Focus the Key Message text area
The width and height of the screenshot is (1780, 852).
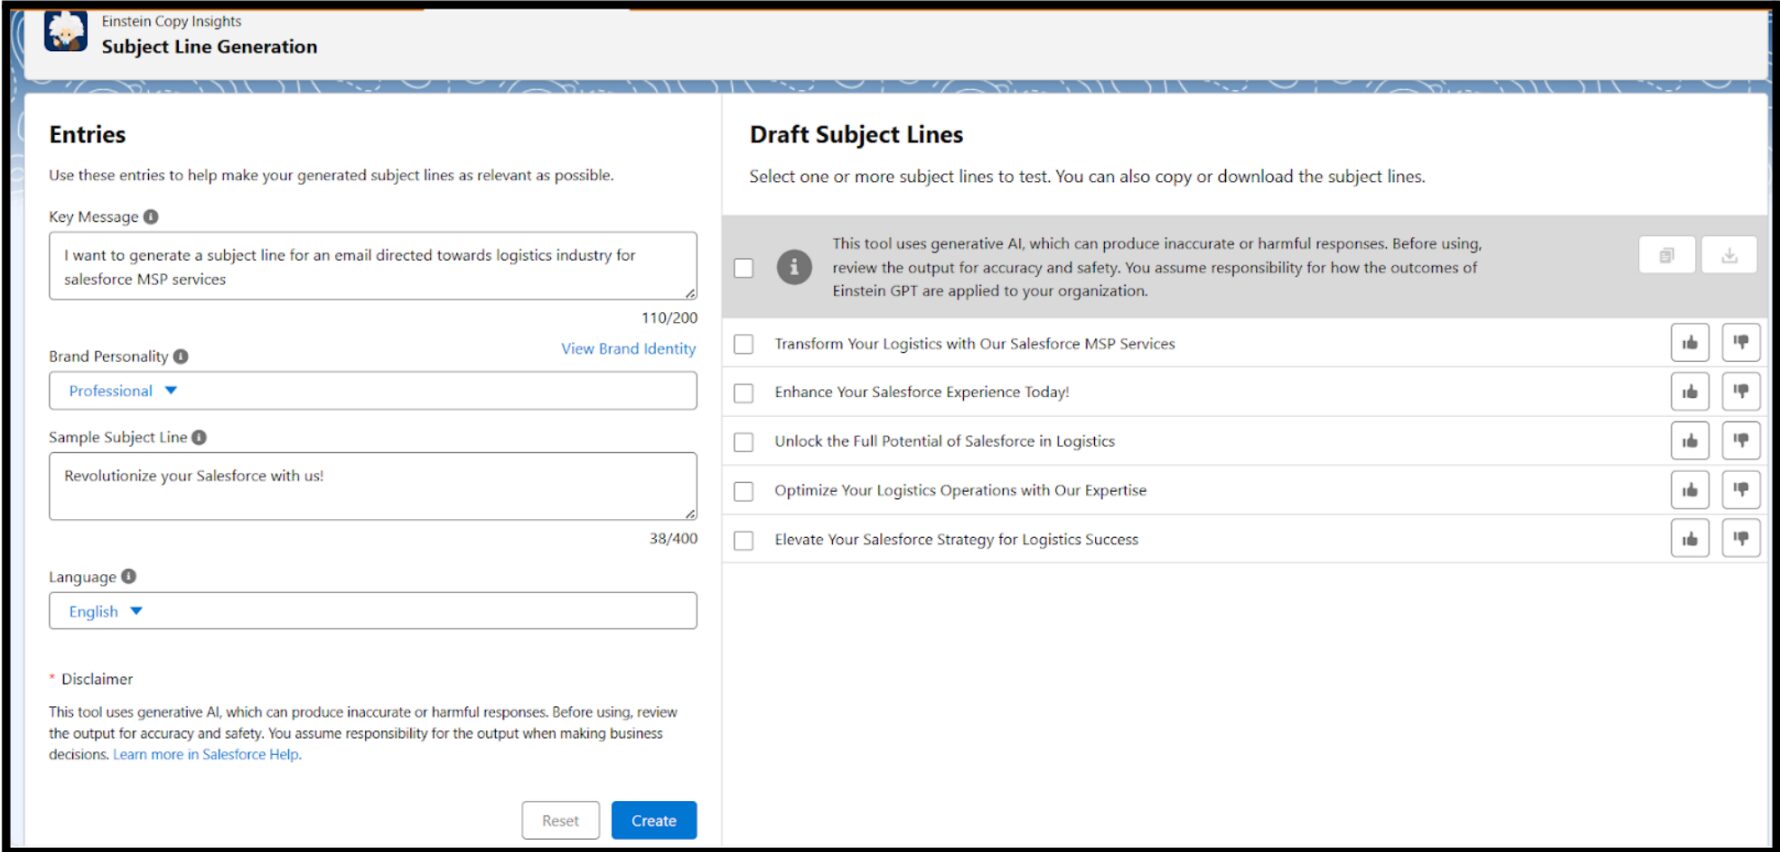pos(373,266)
